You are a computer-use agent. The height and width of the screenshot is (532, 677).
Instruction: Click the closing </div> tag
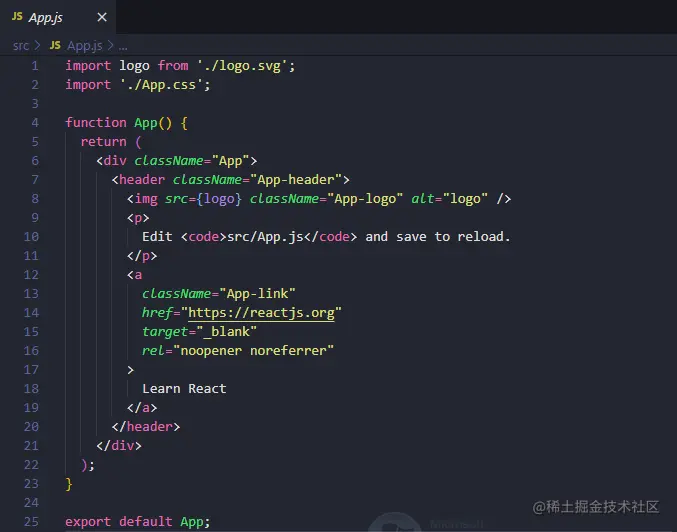(119, 446)
